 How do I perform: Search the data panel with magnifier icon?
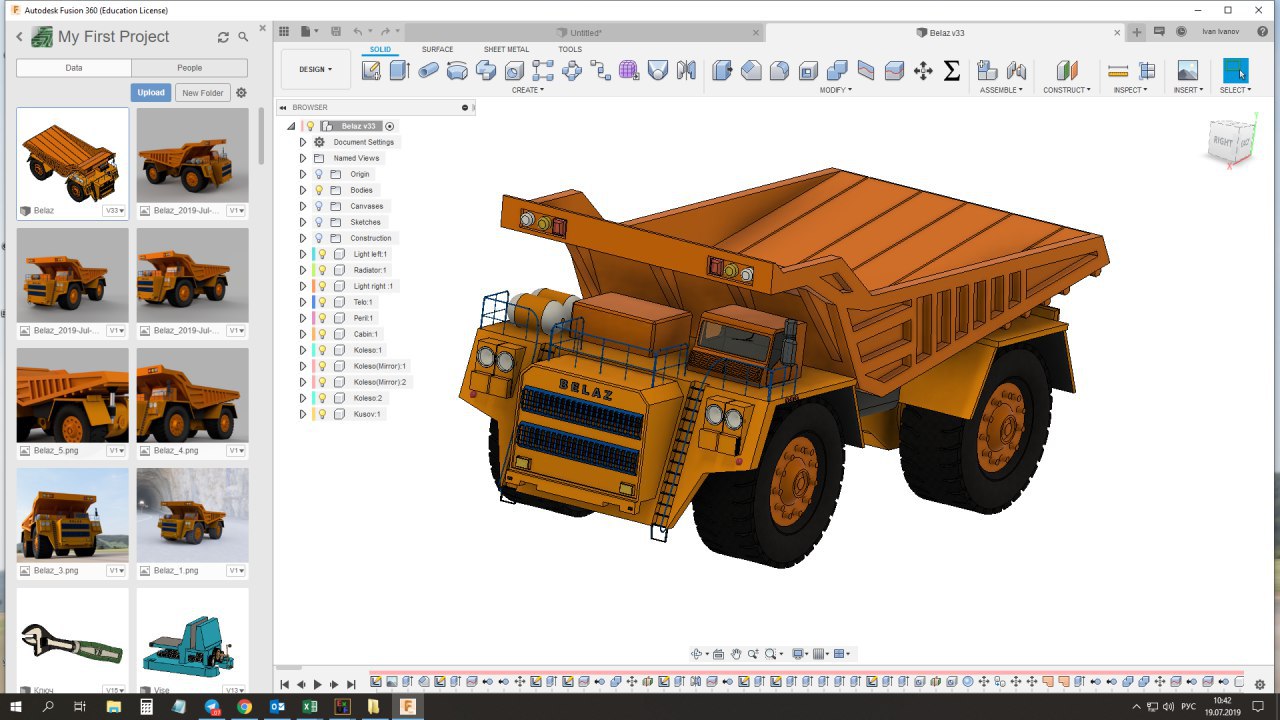coord(243,37)
